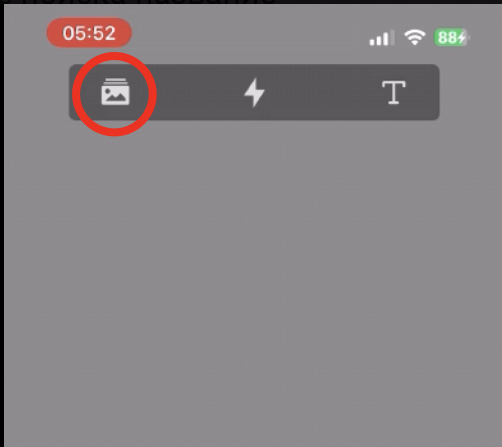Add text with the T icon
The image size is (502, 447).
pyautogui.click(x=394, y=92)
